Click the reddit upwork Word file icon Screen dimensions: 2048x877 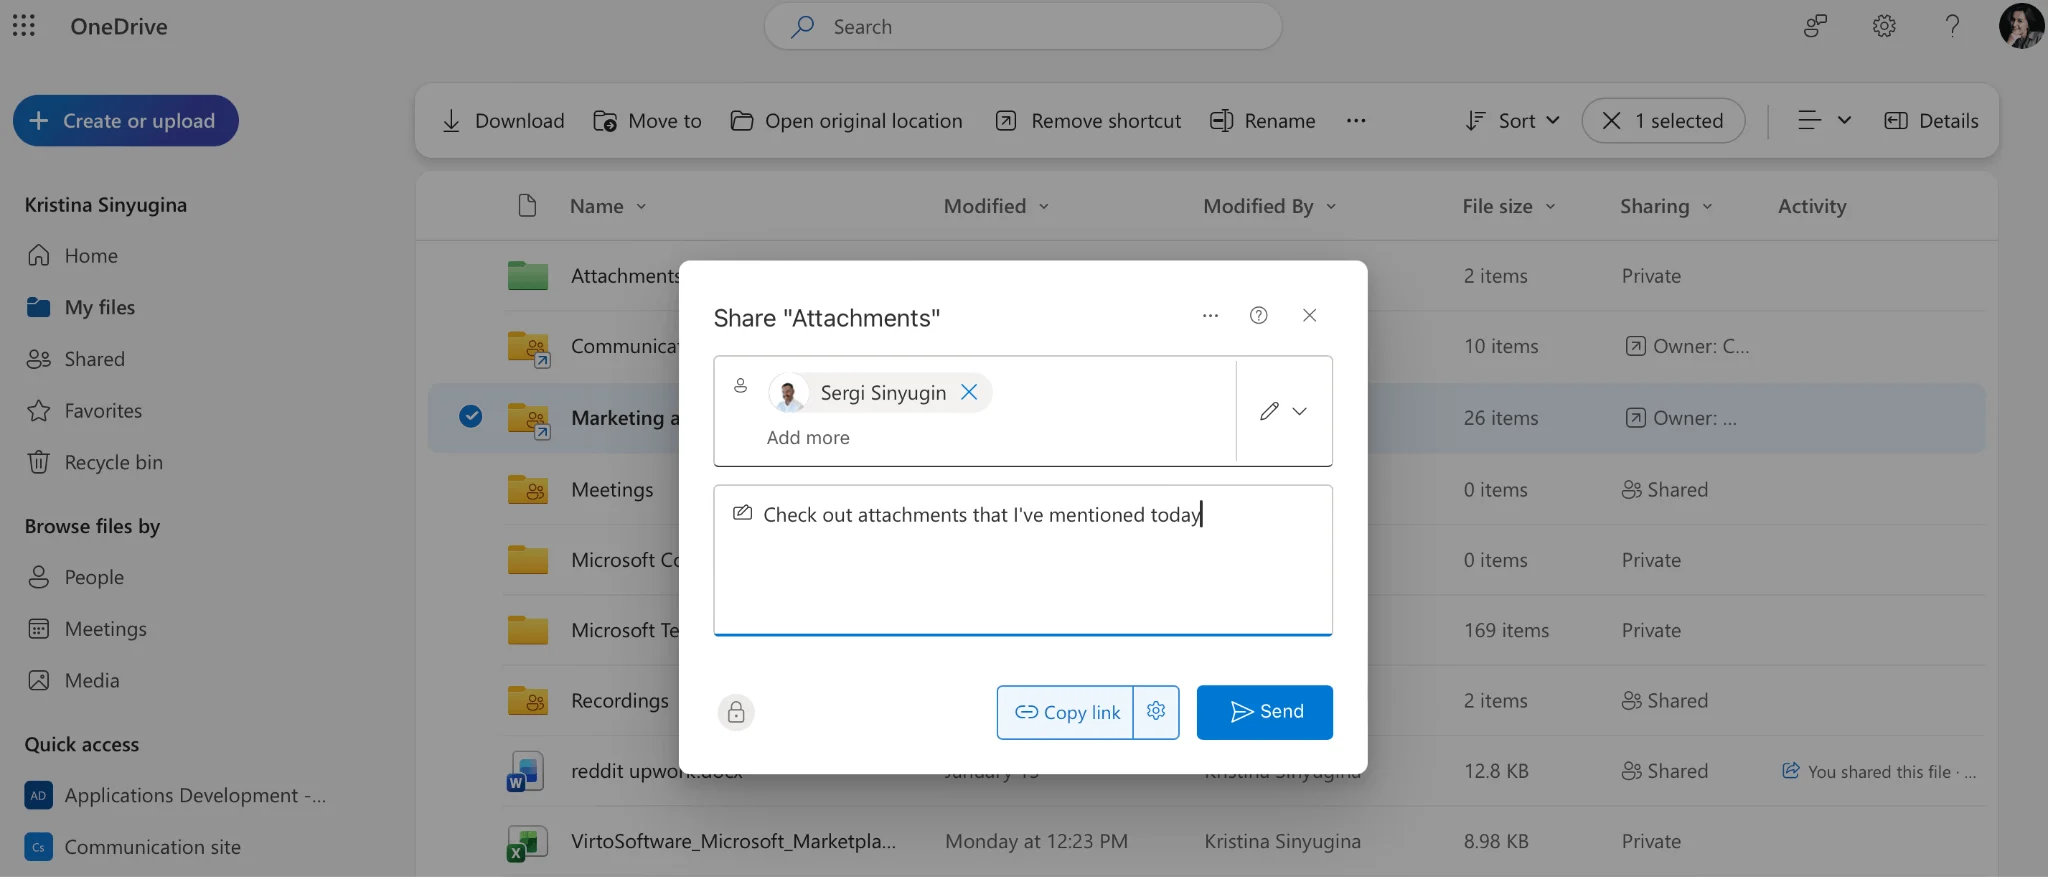(526, 772)
